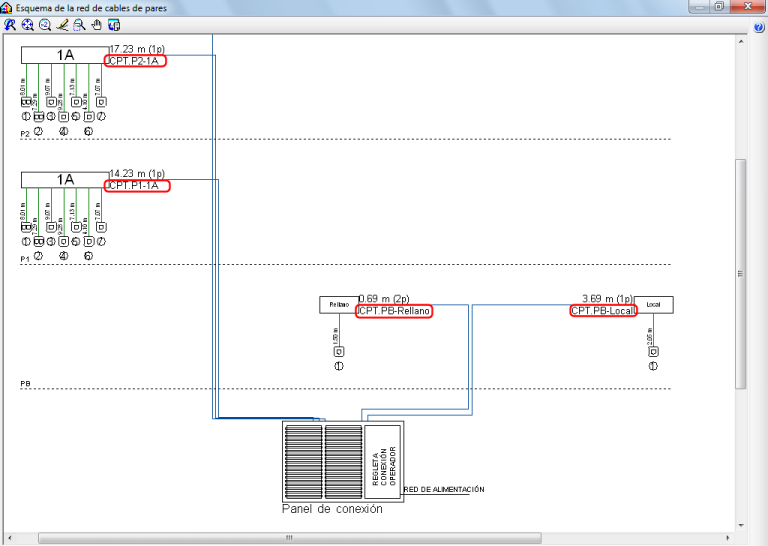
Task: Click the application icon in title bar
Action: (6, 8)
